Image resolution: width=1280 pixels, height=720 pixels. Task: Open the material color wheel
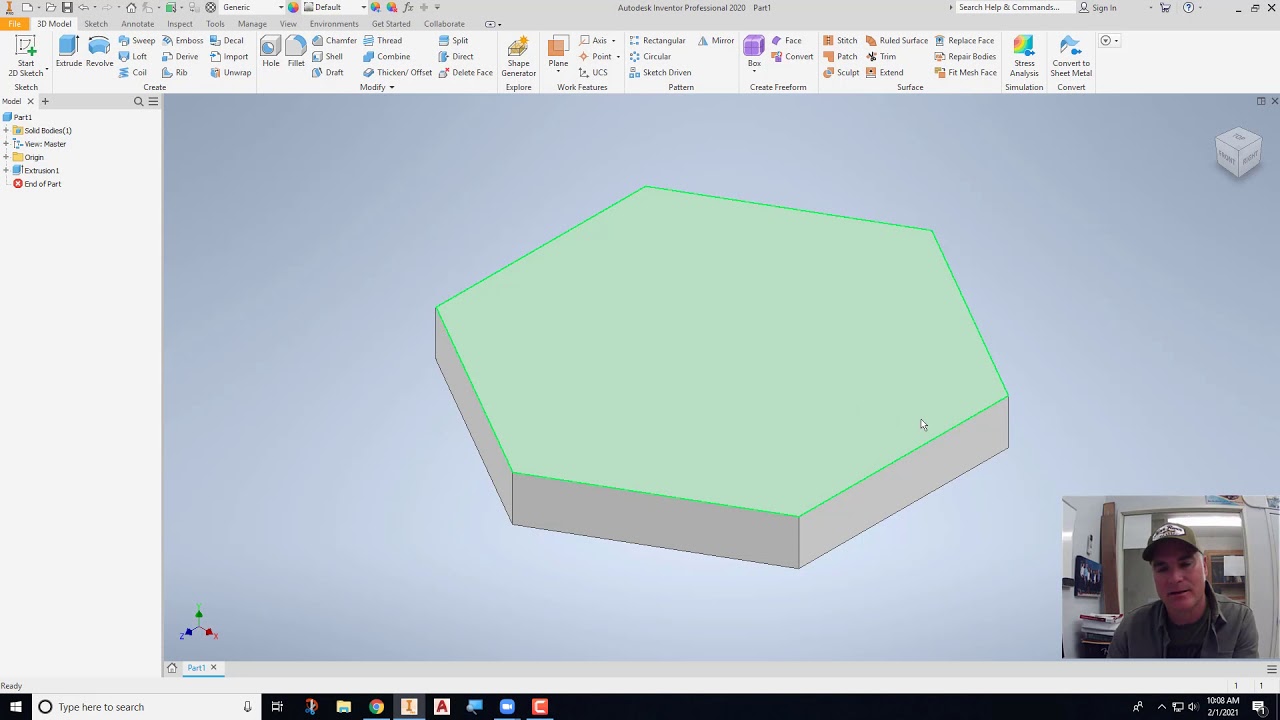pyautogui.click(x=293, y=7)
